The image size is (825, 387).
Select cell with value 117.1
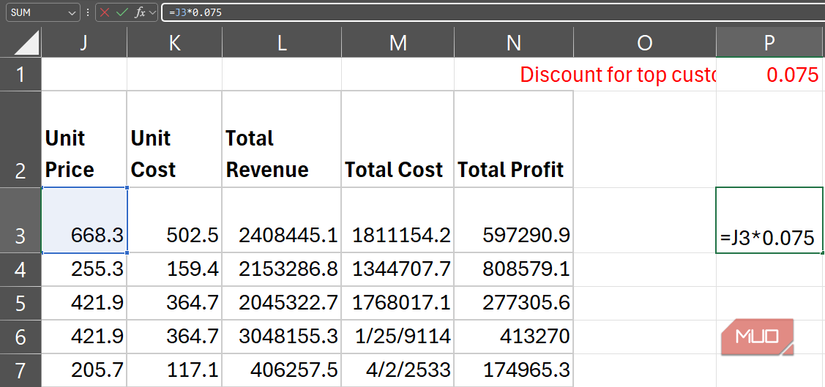[x=174, y=370]
